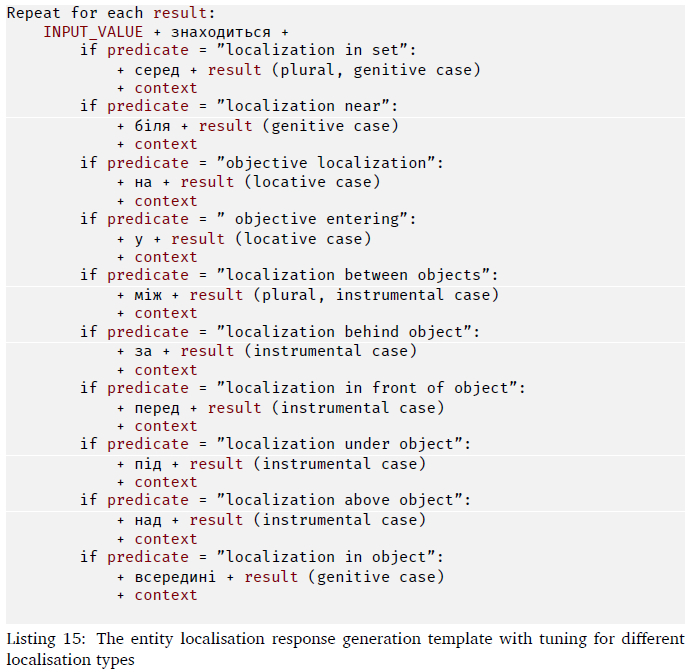696x672 pixels.
Task: Click the word "під"
Action: 148,463
